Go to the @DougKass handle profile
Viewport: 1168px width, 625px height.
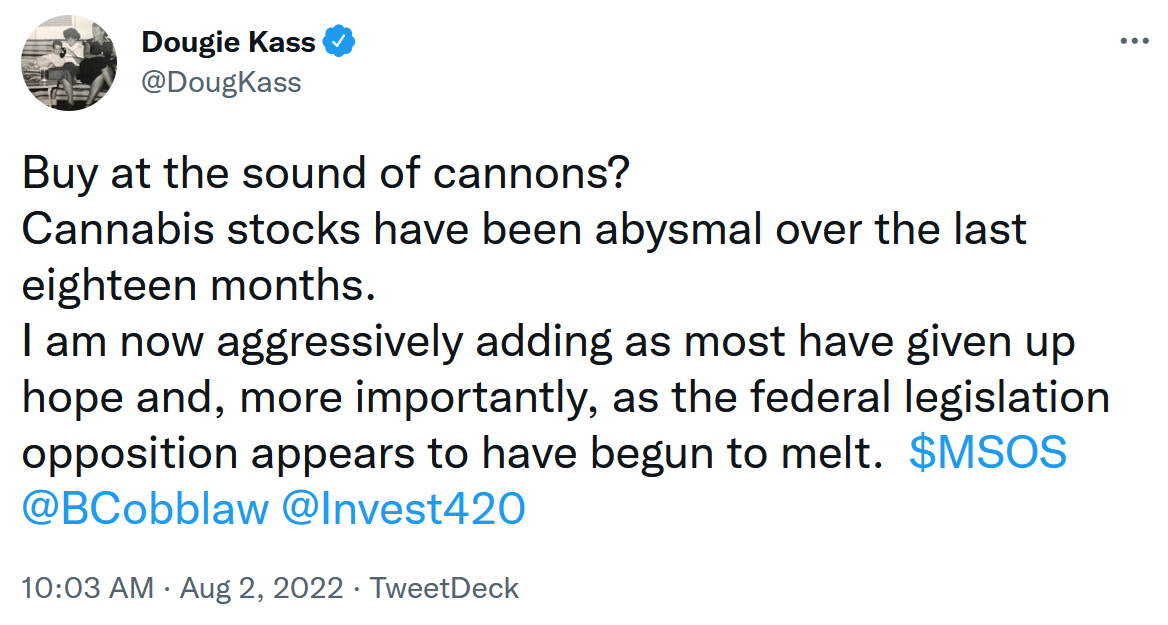click(x=221, y=82)
